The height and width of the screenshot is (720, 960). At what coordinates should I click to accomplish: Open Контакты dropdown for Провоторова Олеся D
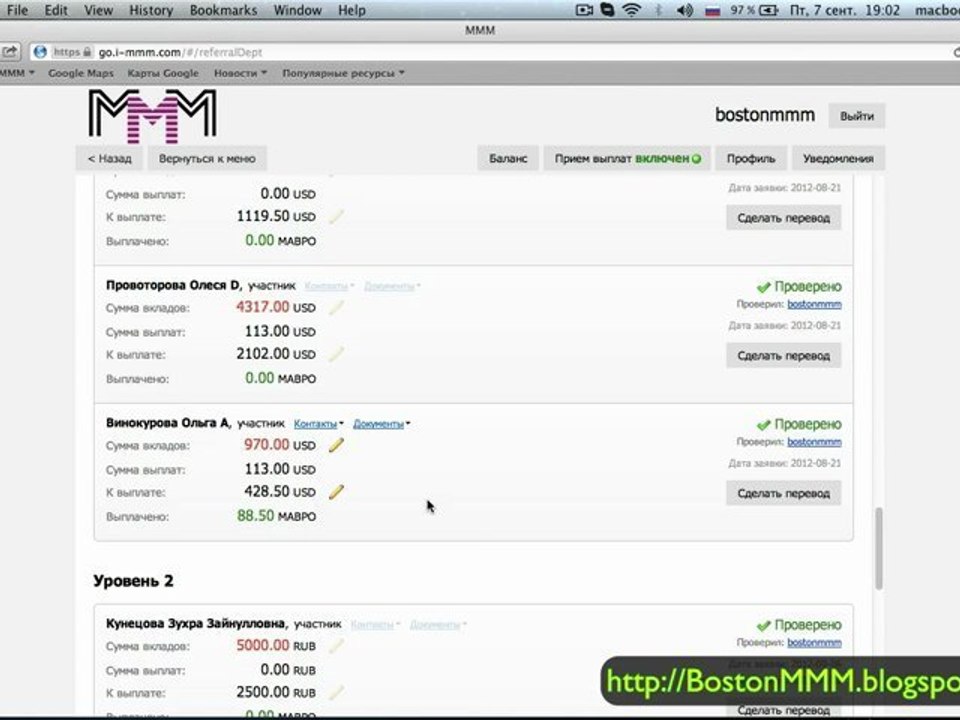coord(329,286)
